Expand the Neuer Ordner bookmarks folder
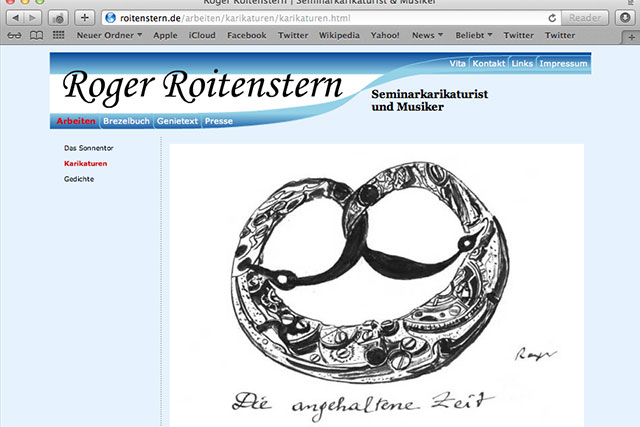Viewport: 640px width, 427px height. click(109, 35)
